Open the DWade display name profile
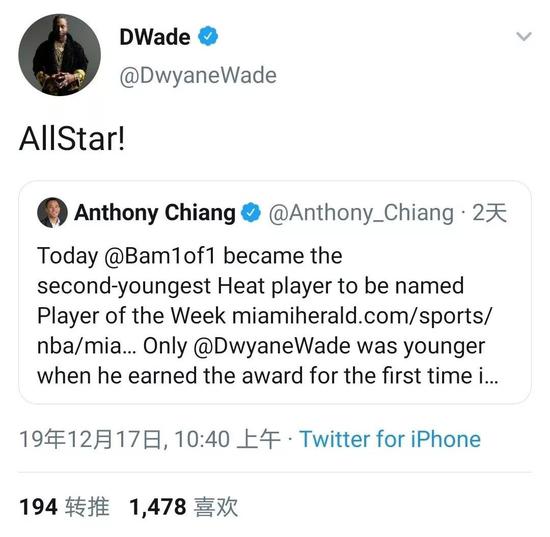 tap(155, 36)
